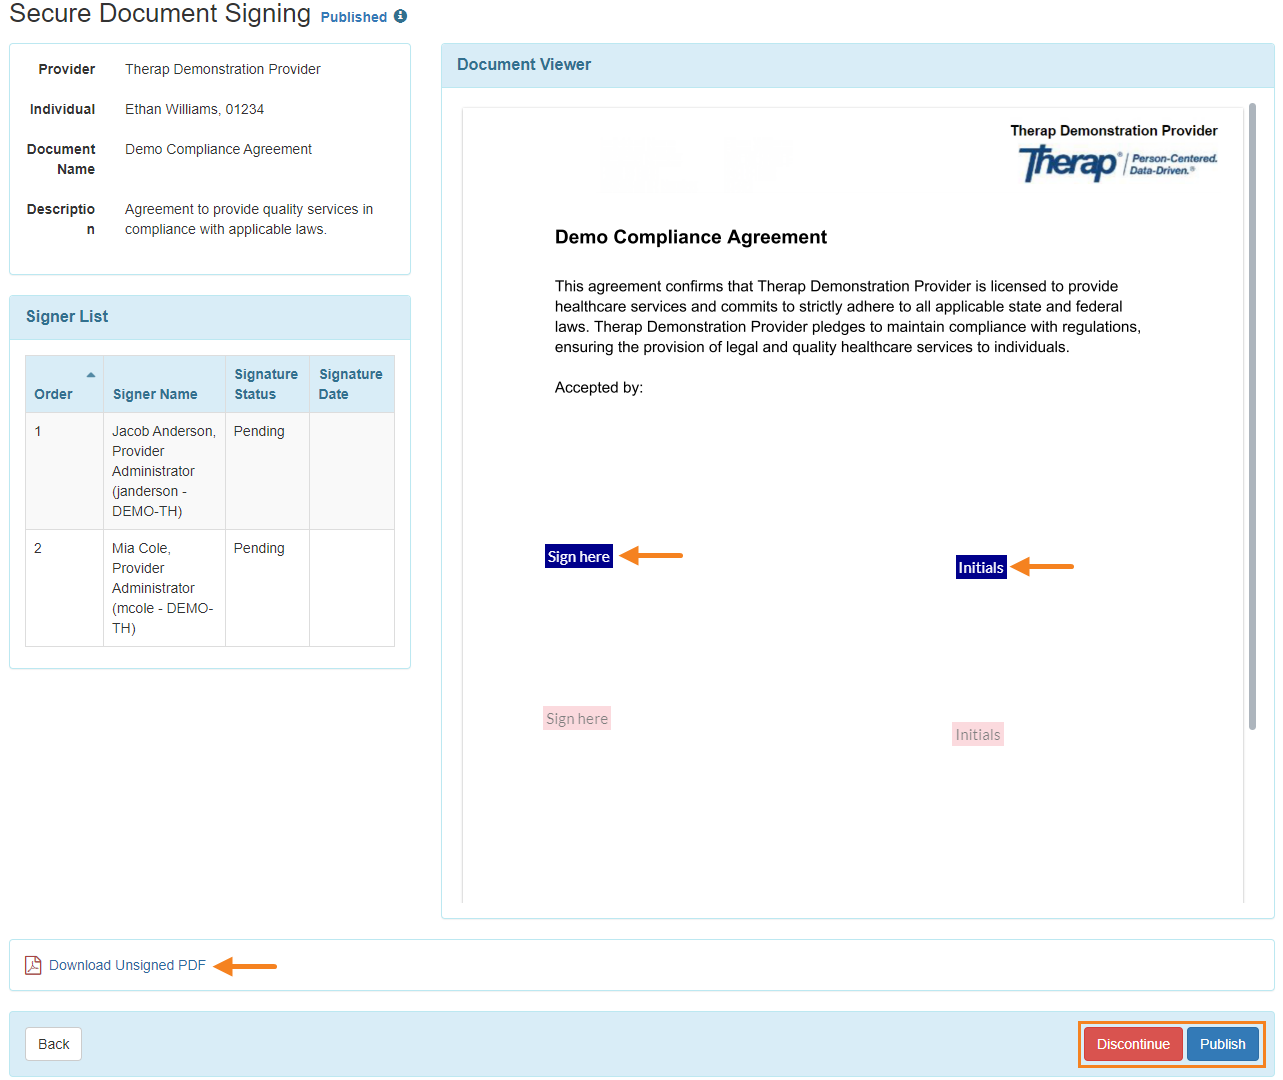
Task: Sort by the Signature Date column header
Action: pos(351,383)
